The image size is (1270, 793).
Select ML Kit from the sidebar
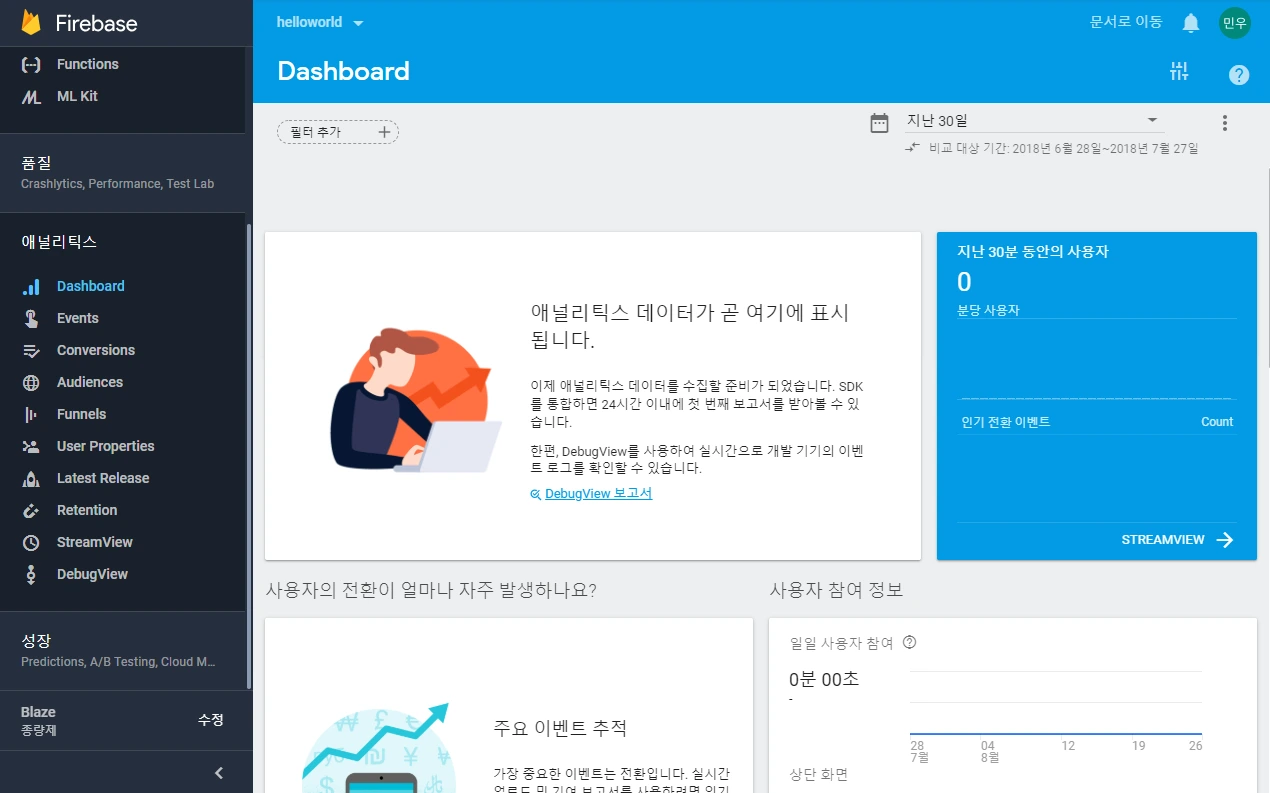click(78, 96)
